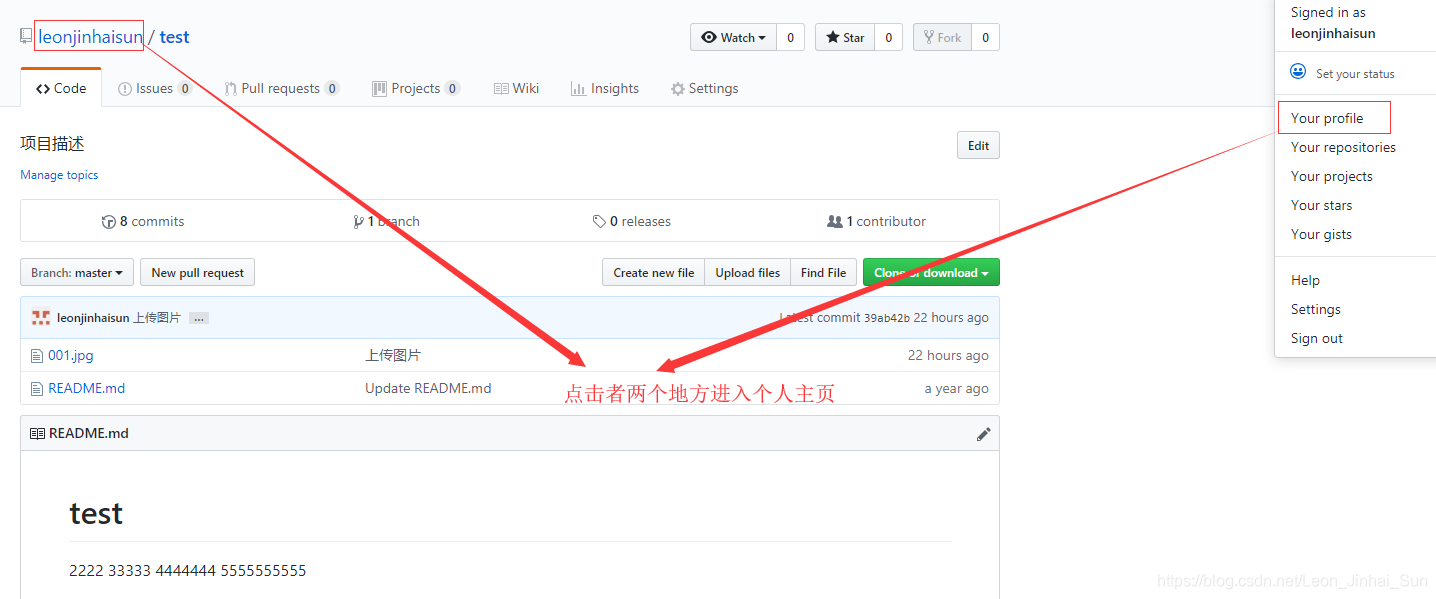Open the fork count

point(985,37)
